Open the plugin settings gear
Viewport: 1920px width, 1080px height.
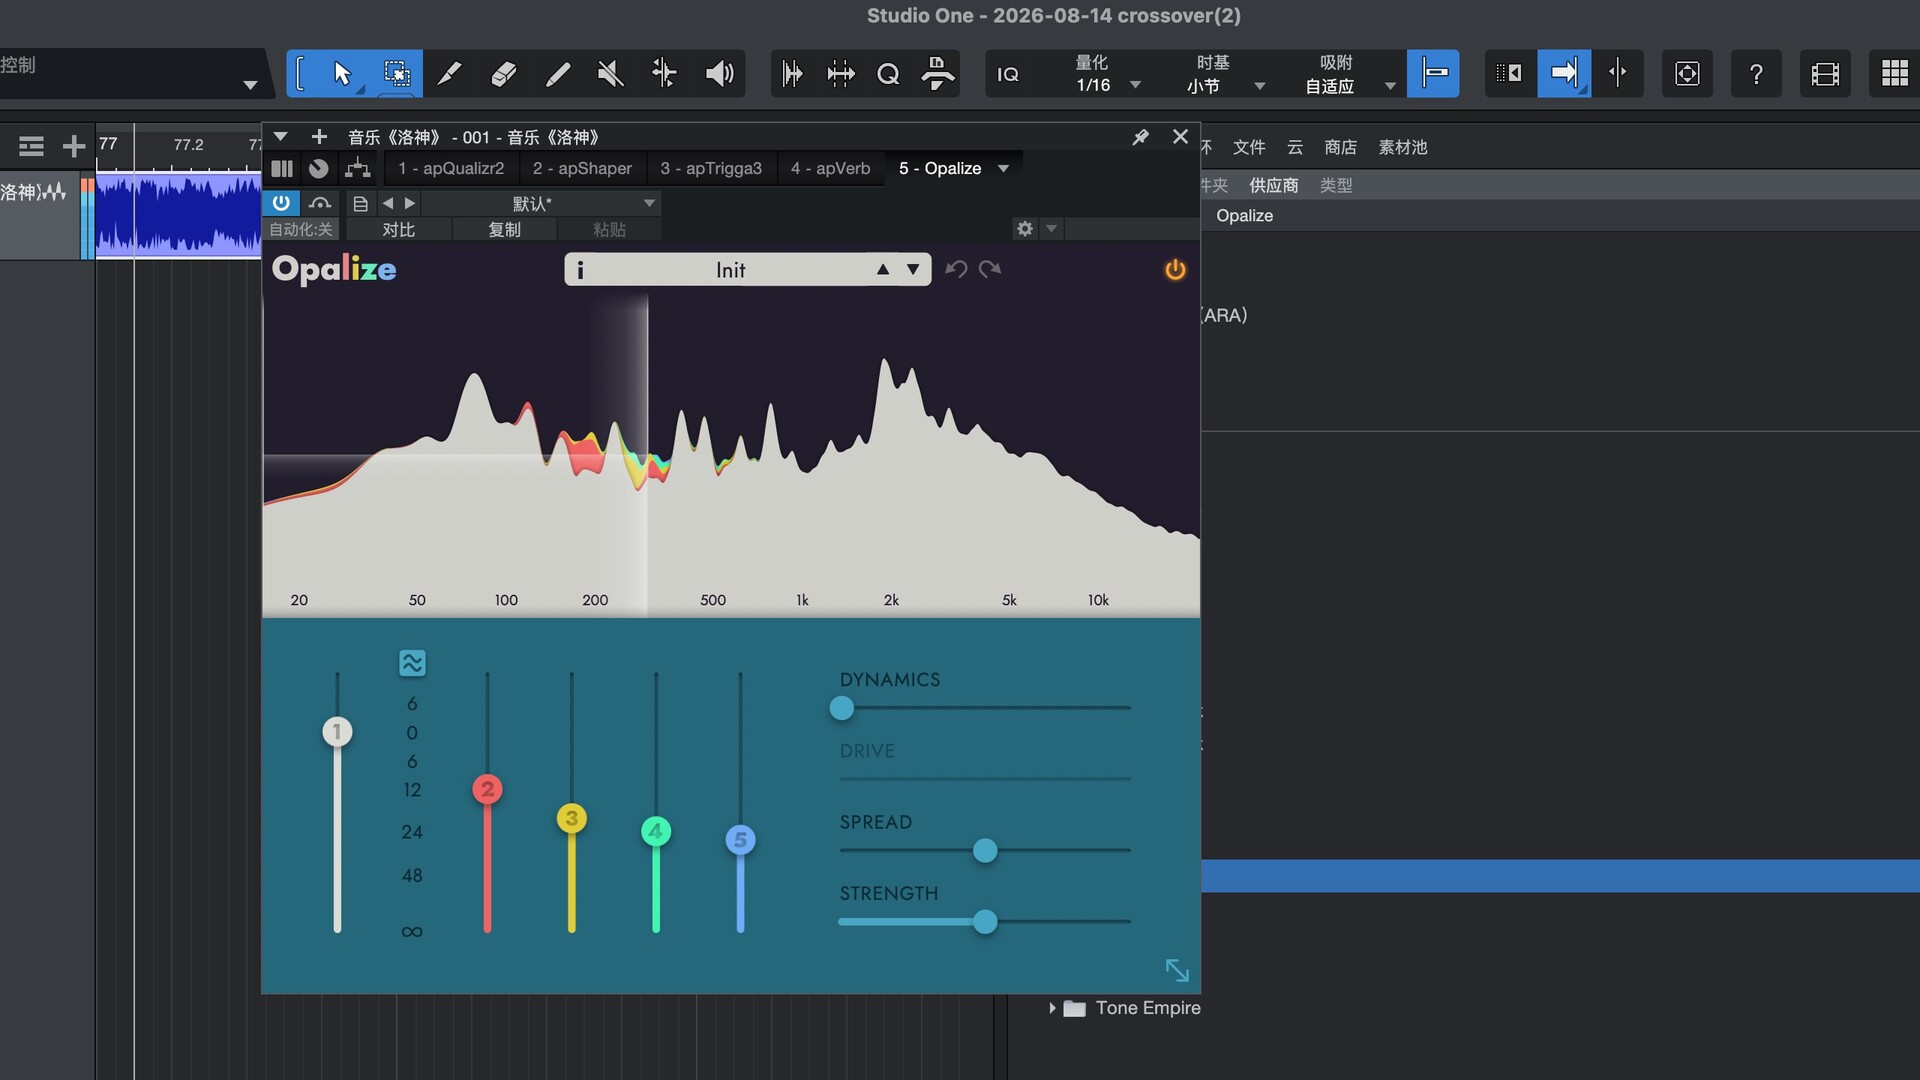point(1024,229)
